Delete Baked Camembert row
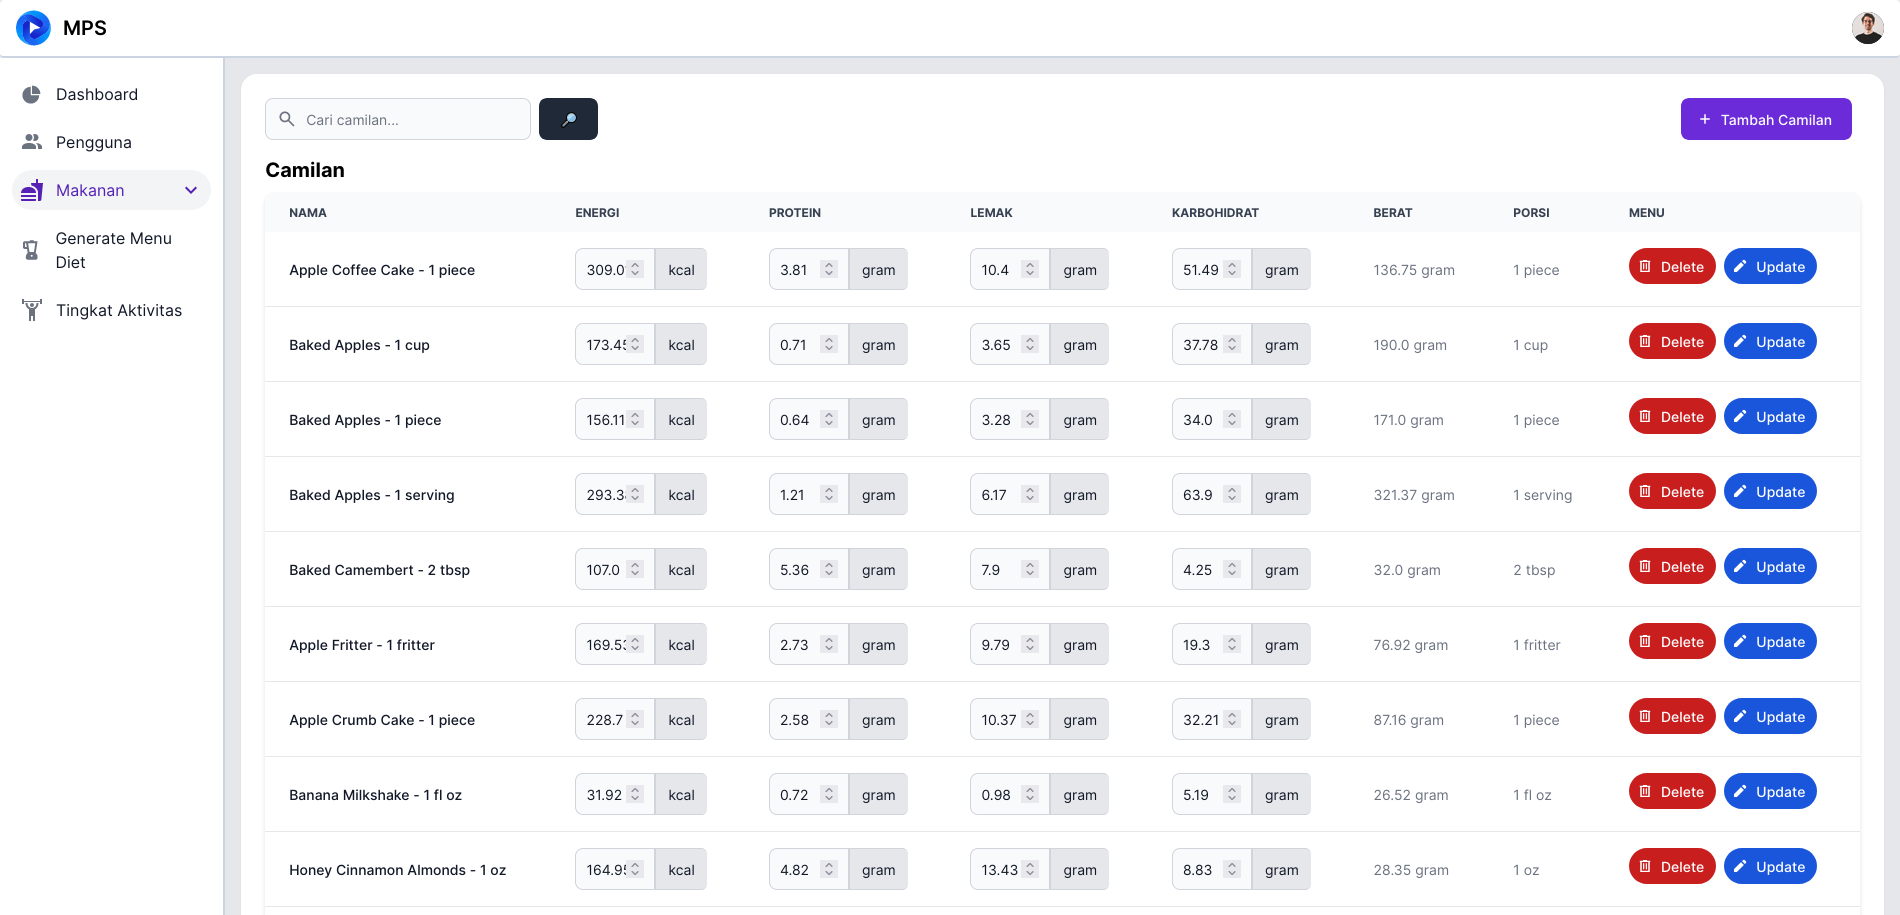 (1672, 567)
